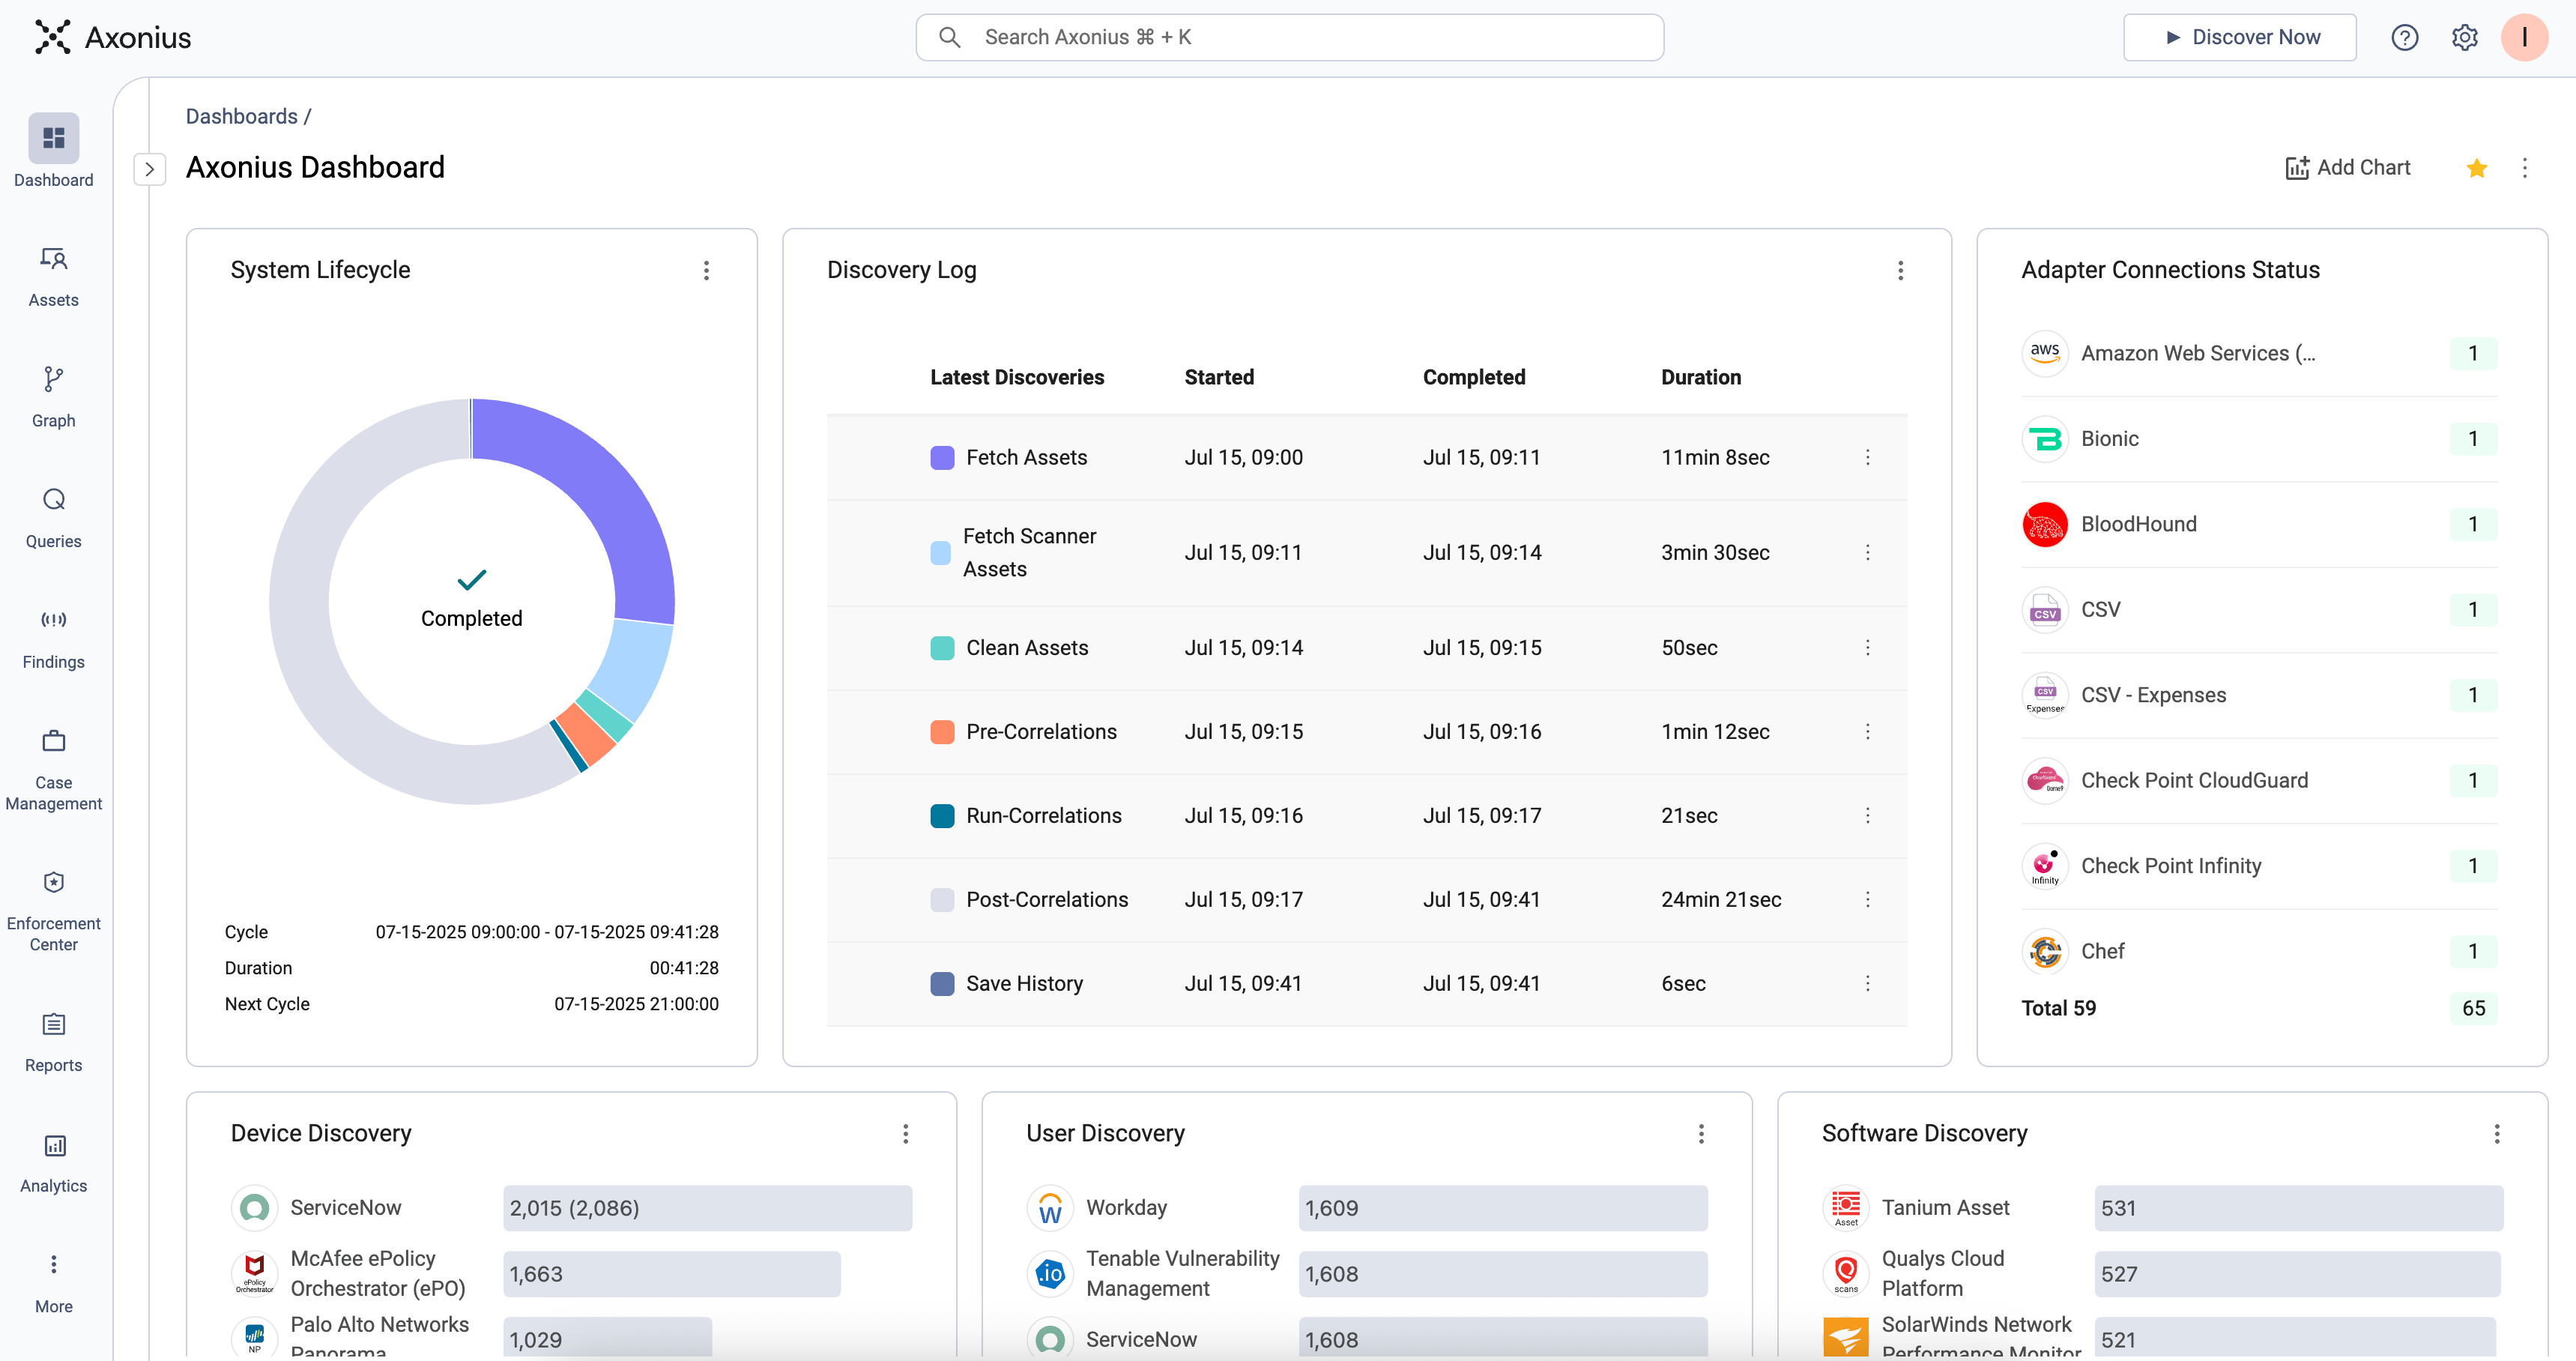Open Software Discovery chart options menu
The height and width of the screenshot is (1361, 2576).
[2496, 1133]
